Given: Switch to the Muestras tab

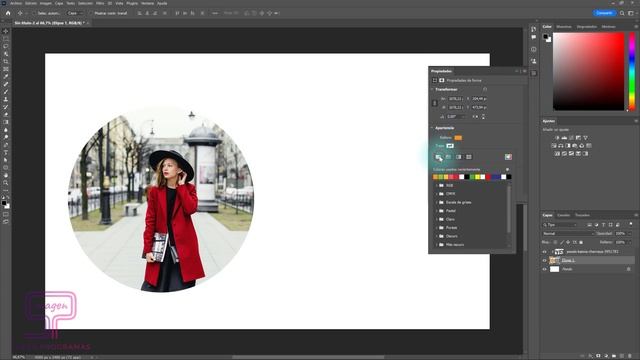Looking at the screenshot, I should tap(564, 27).
